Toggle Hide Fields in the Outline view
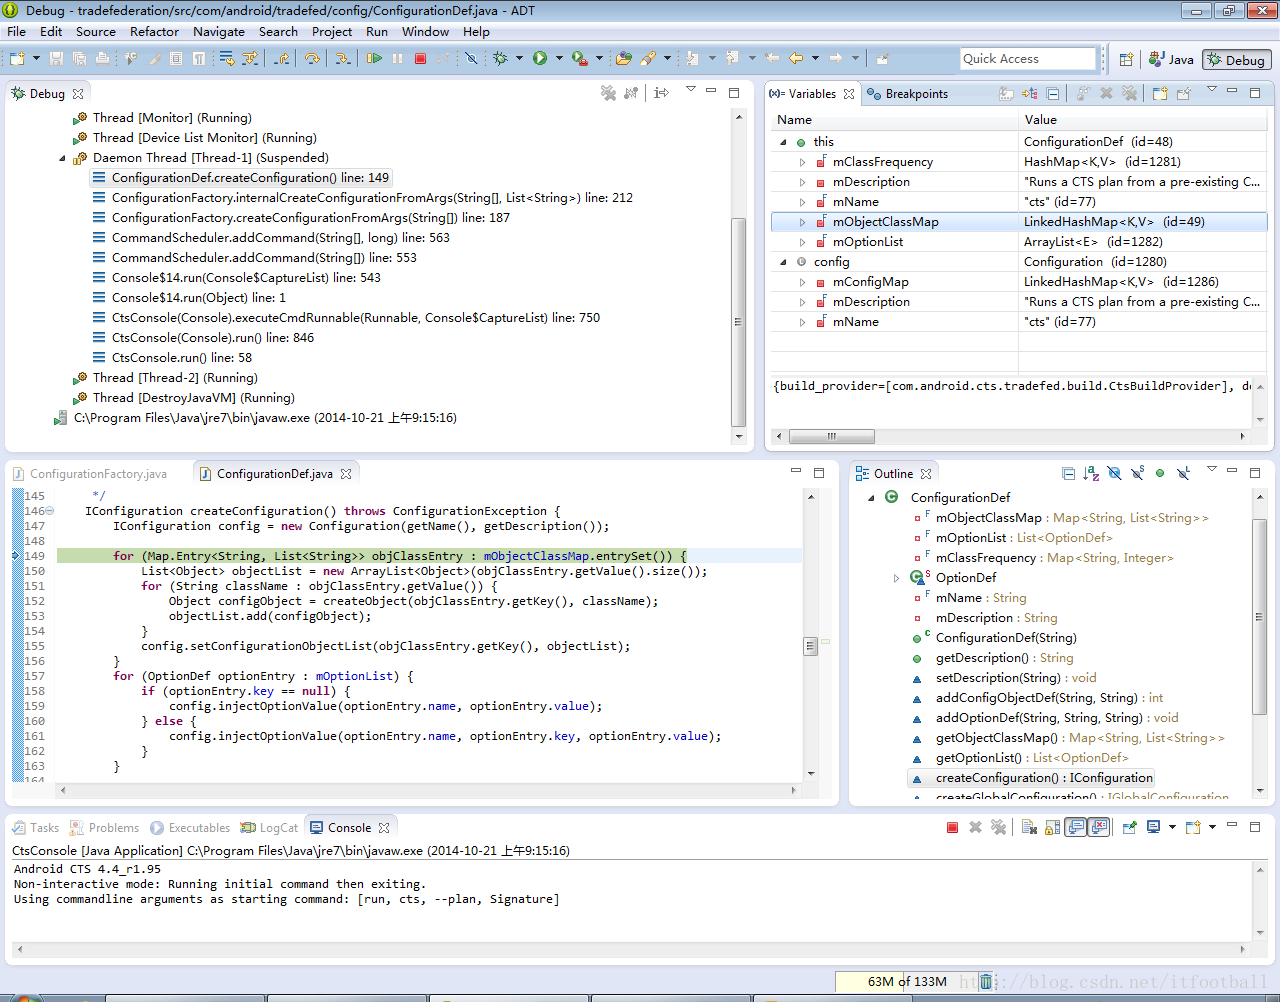 coord(1114,473)
